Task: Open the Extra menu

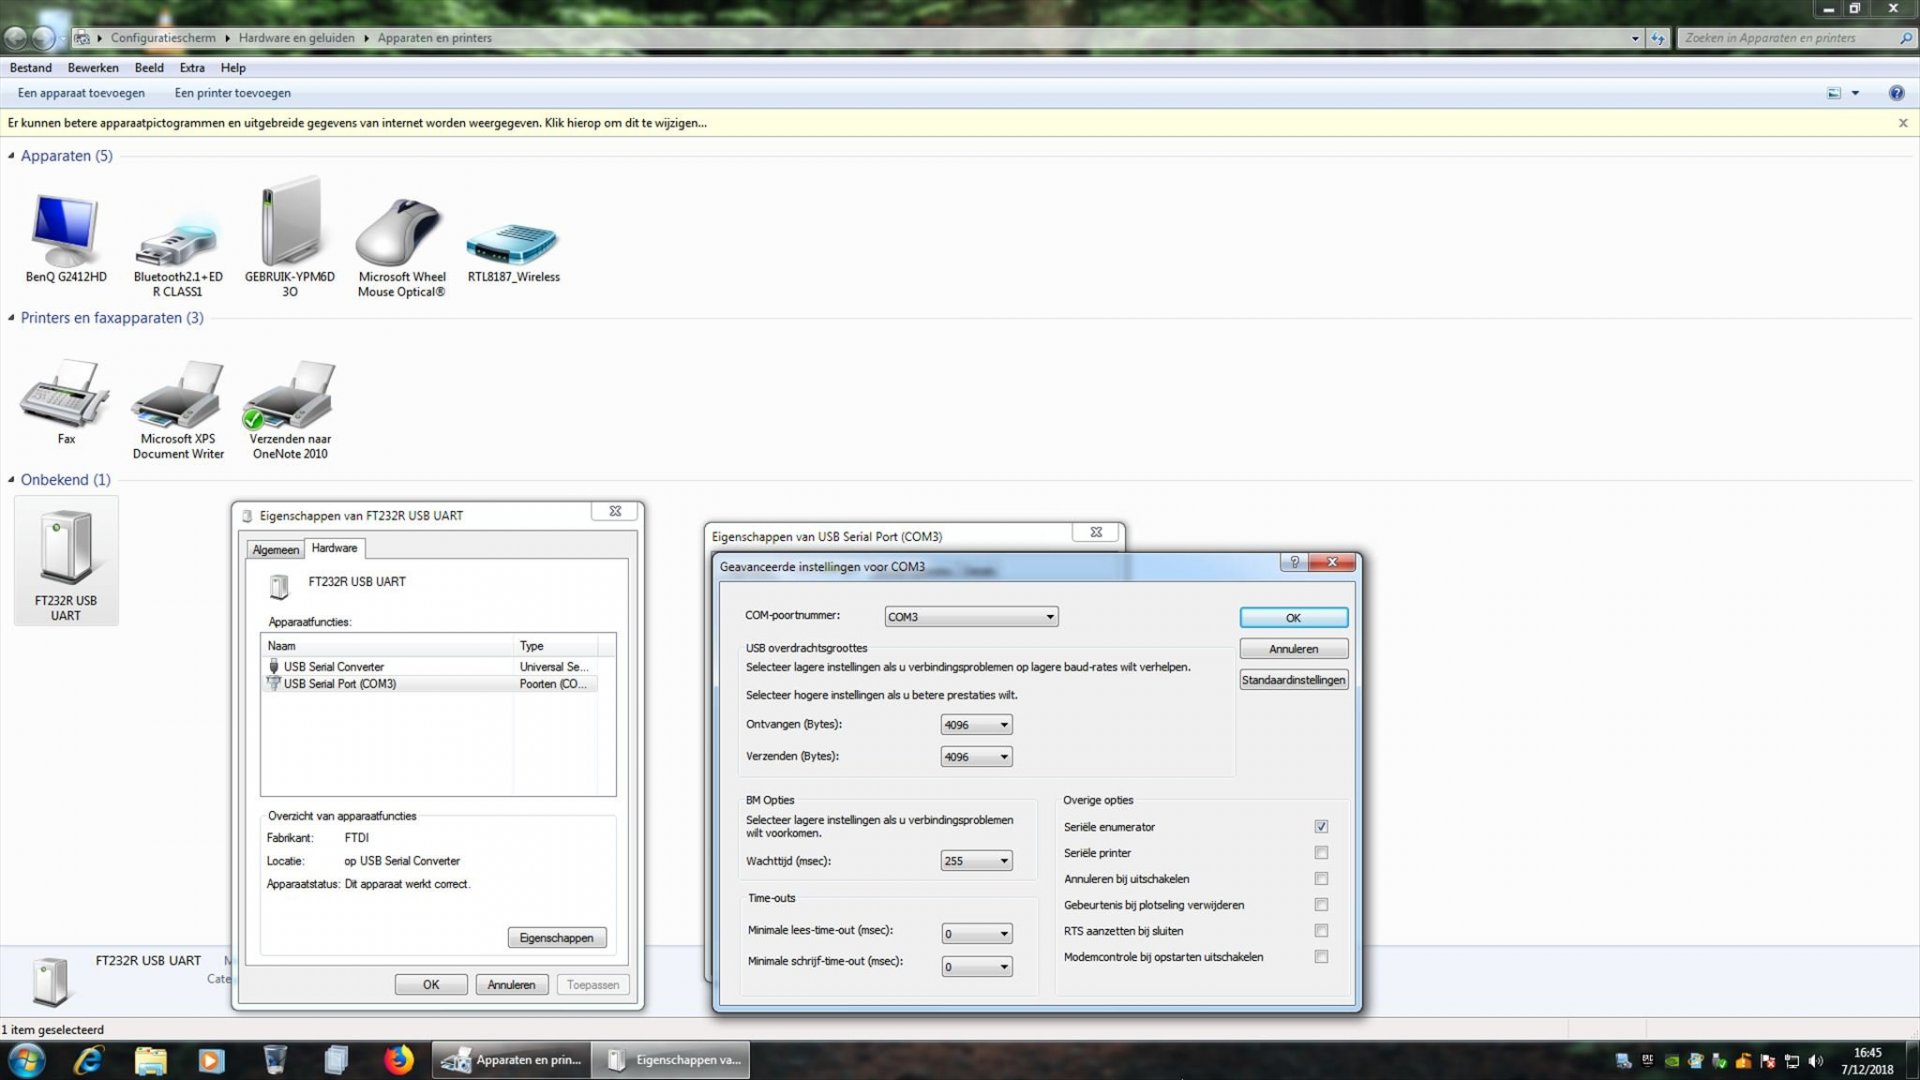Action: pyautogui.click(x=191, y=67)
